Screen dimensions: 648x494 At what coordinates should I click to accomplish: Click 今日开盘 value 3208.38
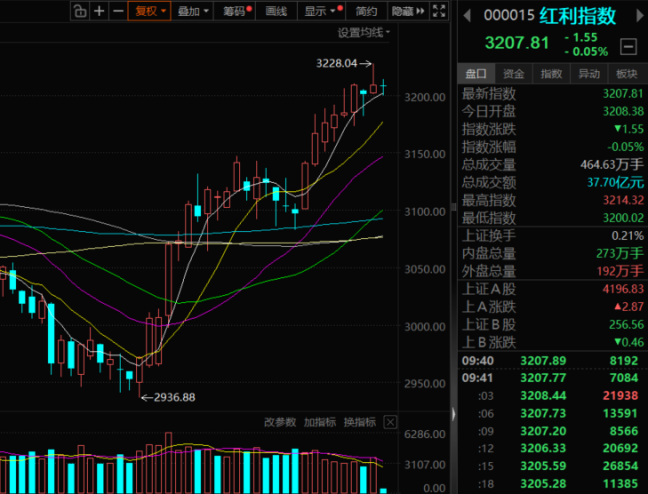pyautogui.click(x=623, y=112)
